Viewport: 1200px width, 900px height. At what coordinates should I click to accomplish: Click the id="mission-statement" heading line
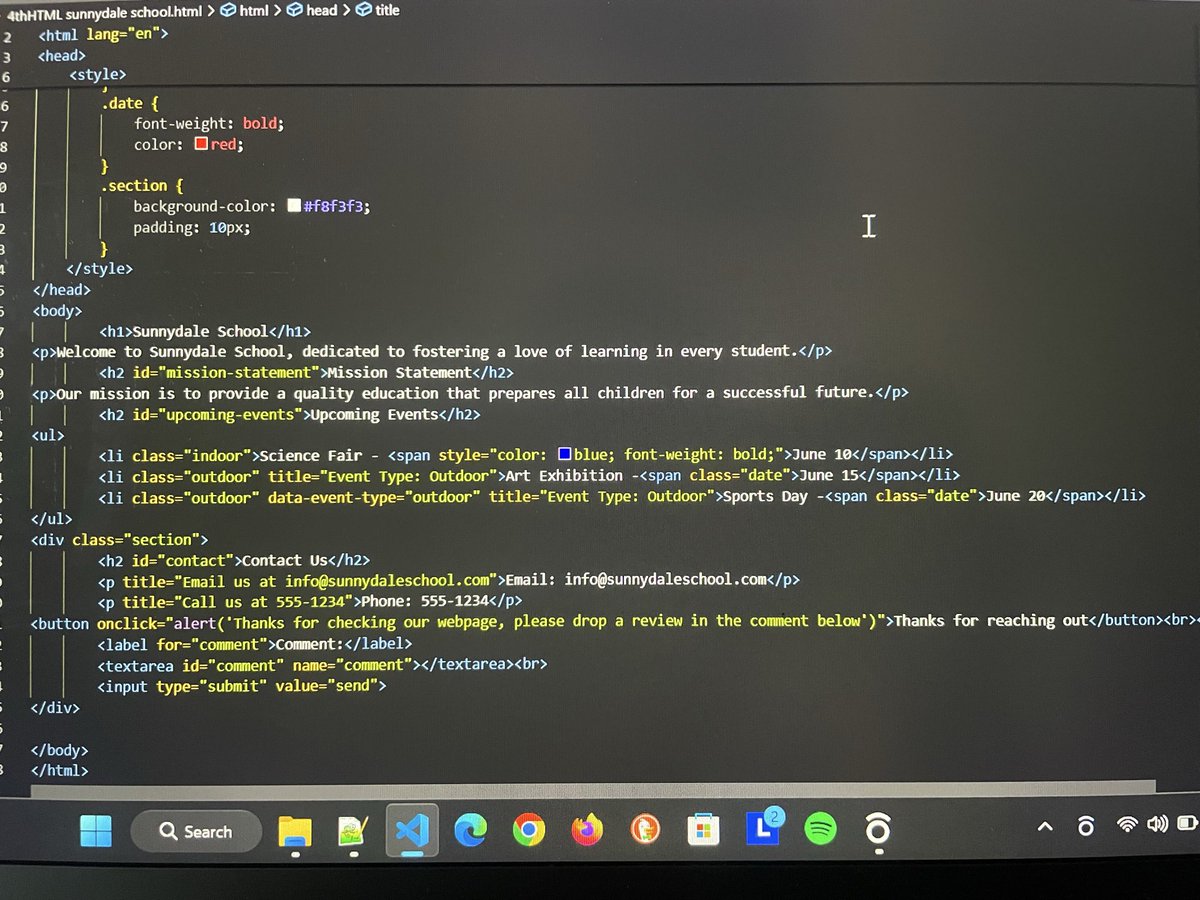(x=306, y=372)
